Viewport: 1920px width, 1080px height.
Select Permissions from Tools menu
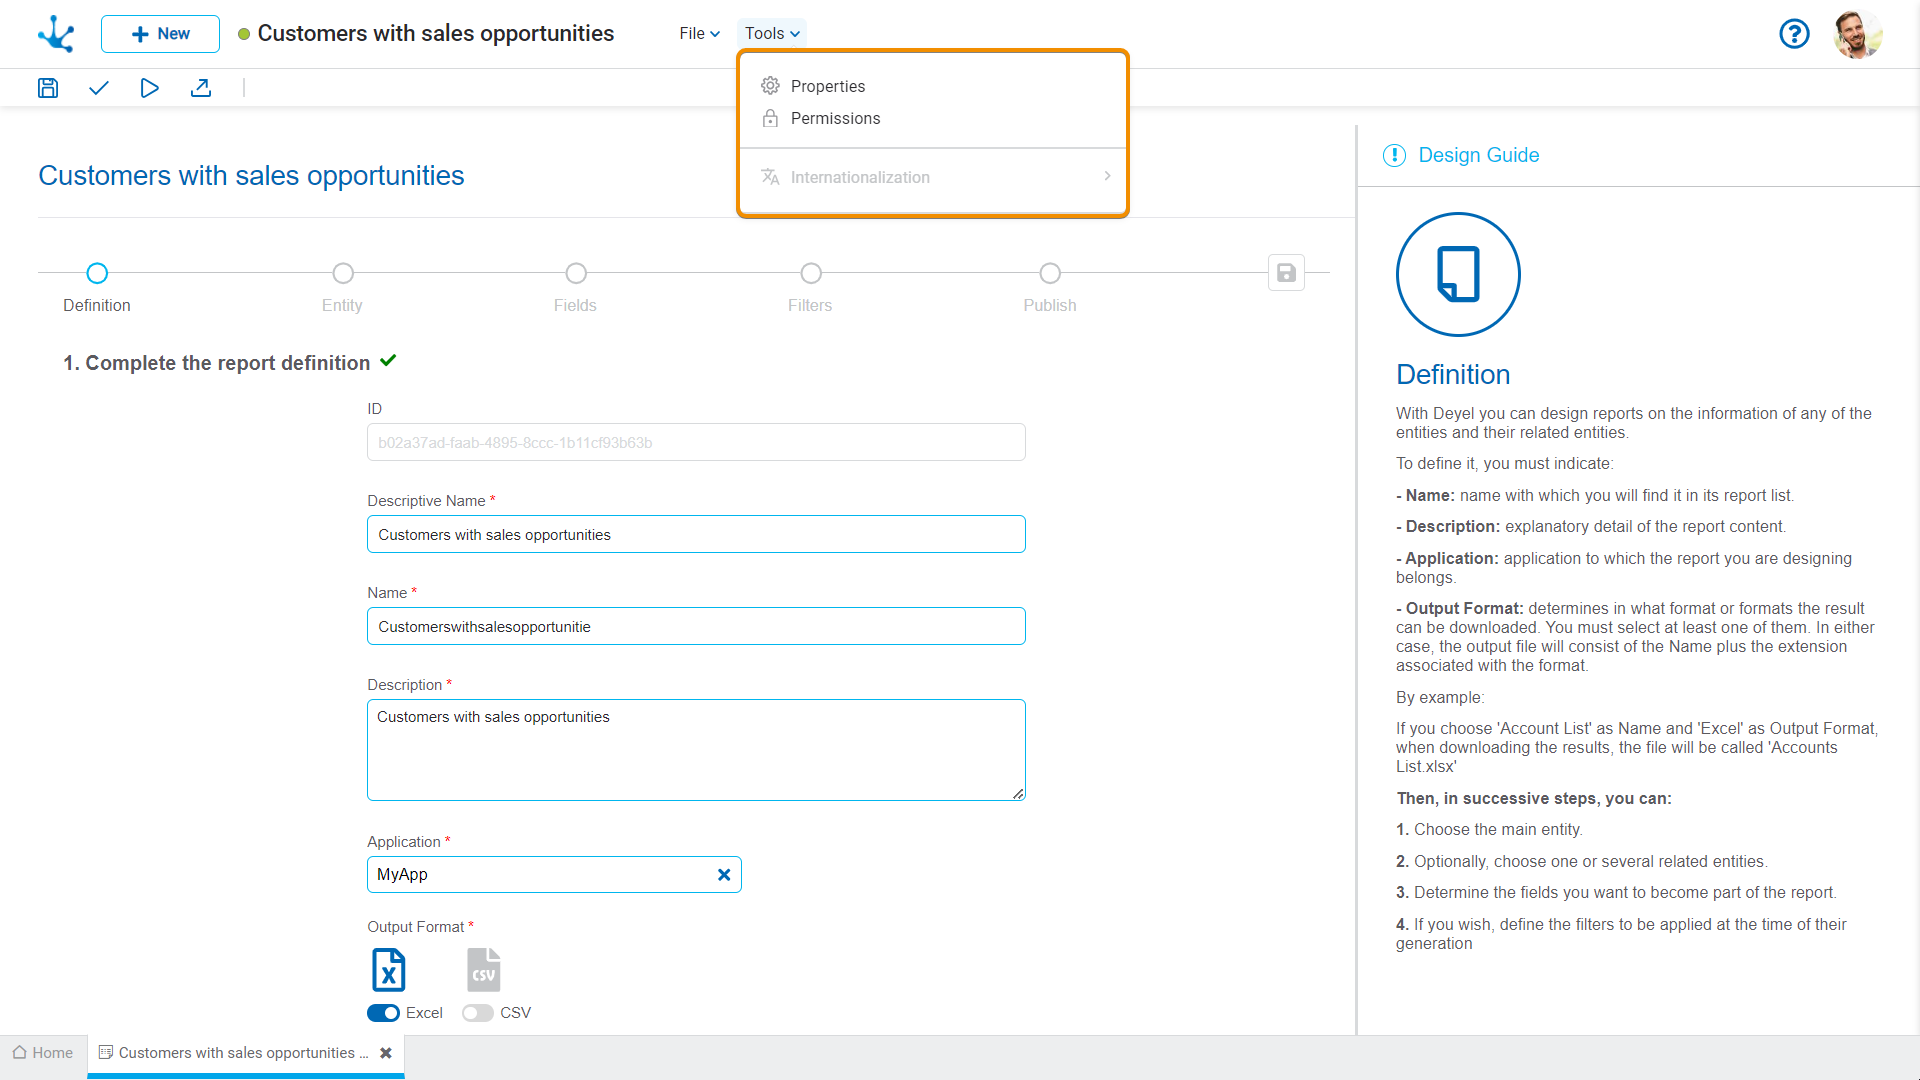click(835, 118)
